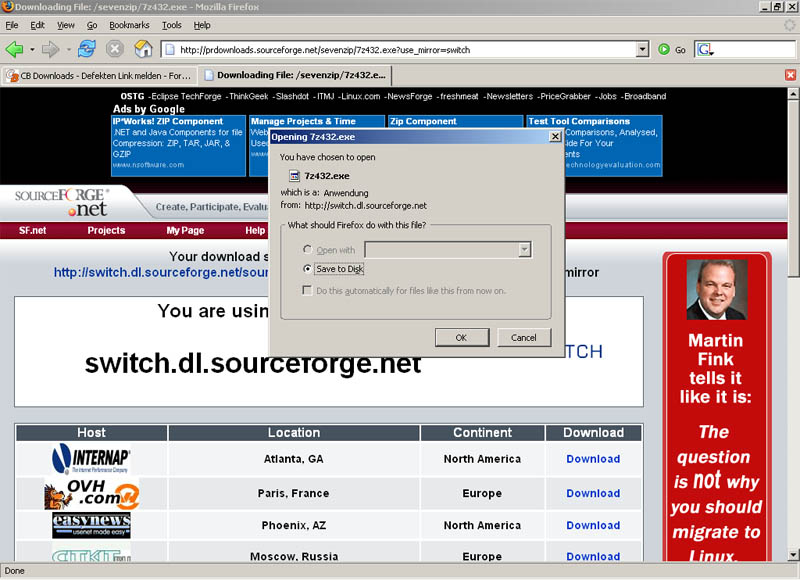
Task: Click the green Back arrow button
Action: pos(14,49)
